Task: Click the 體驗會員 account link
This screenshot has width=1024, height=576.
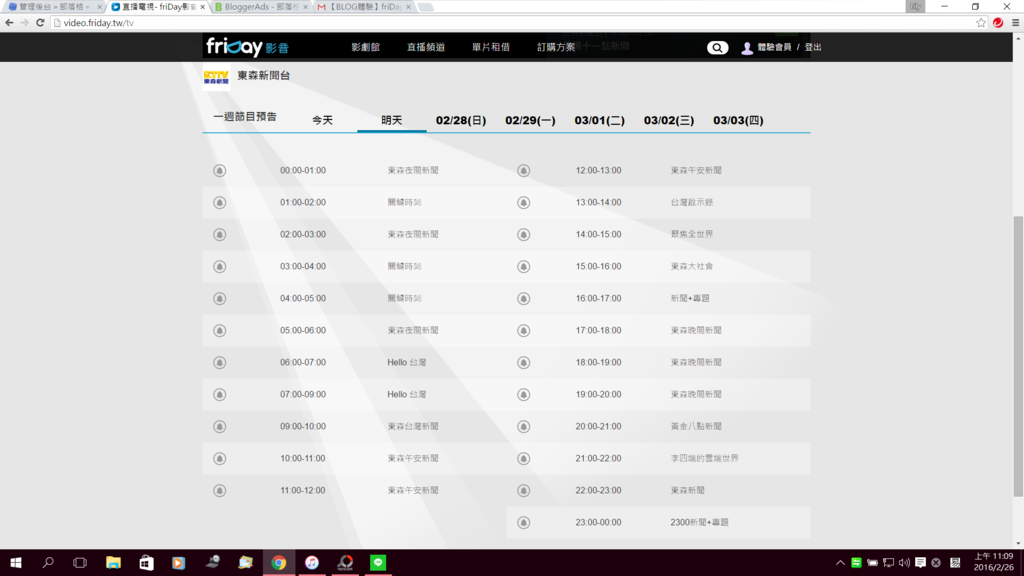Action: click(774, 47)
